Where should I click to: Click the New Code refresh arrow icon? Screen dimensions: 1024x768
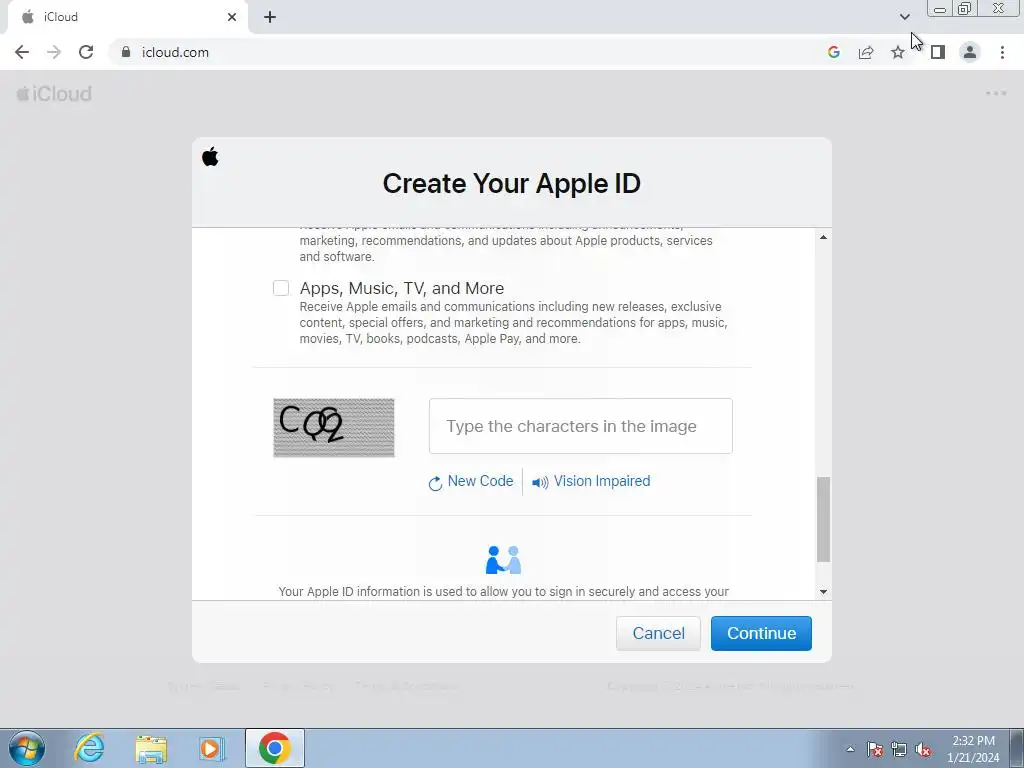(x=435, y=483)
